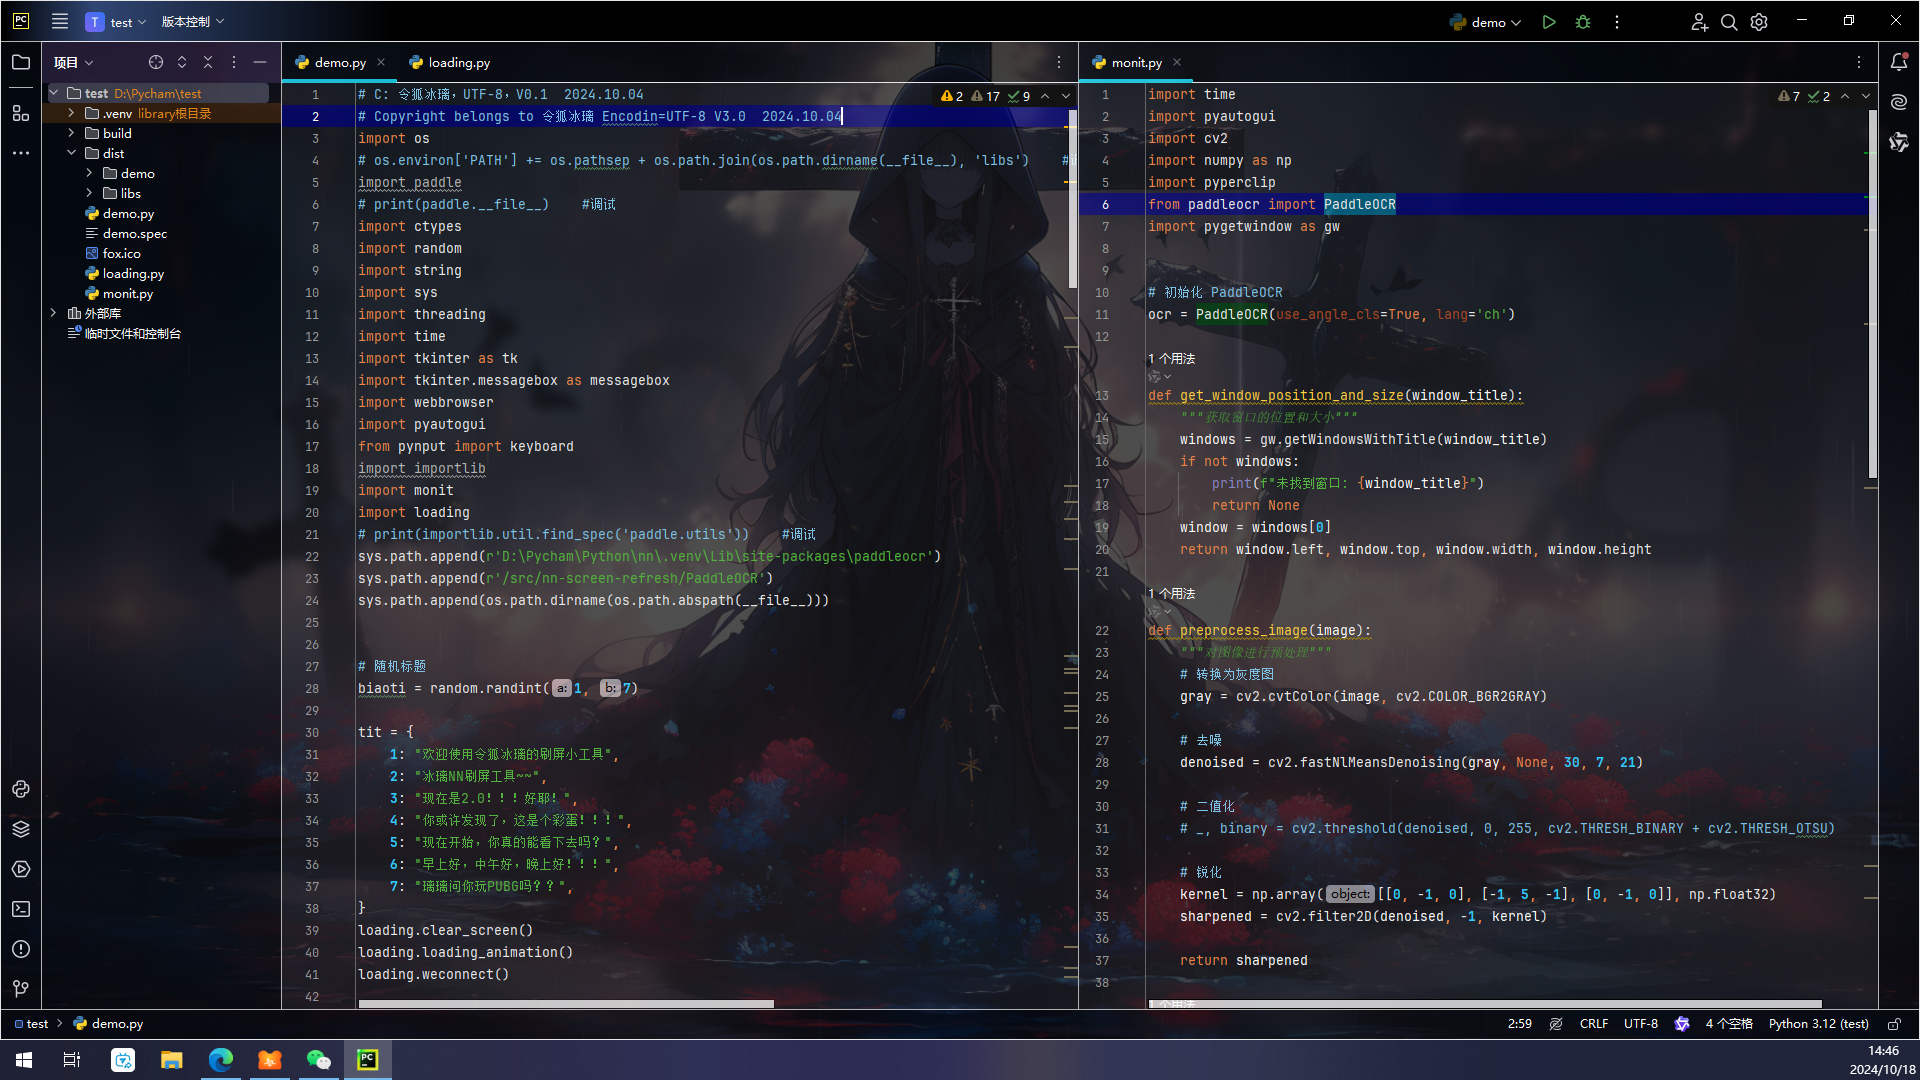Close the monit.py tab

point(1177,62)
